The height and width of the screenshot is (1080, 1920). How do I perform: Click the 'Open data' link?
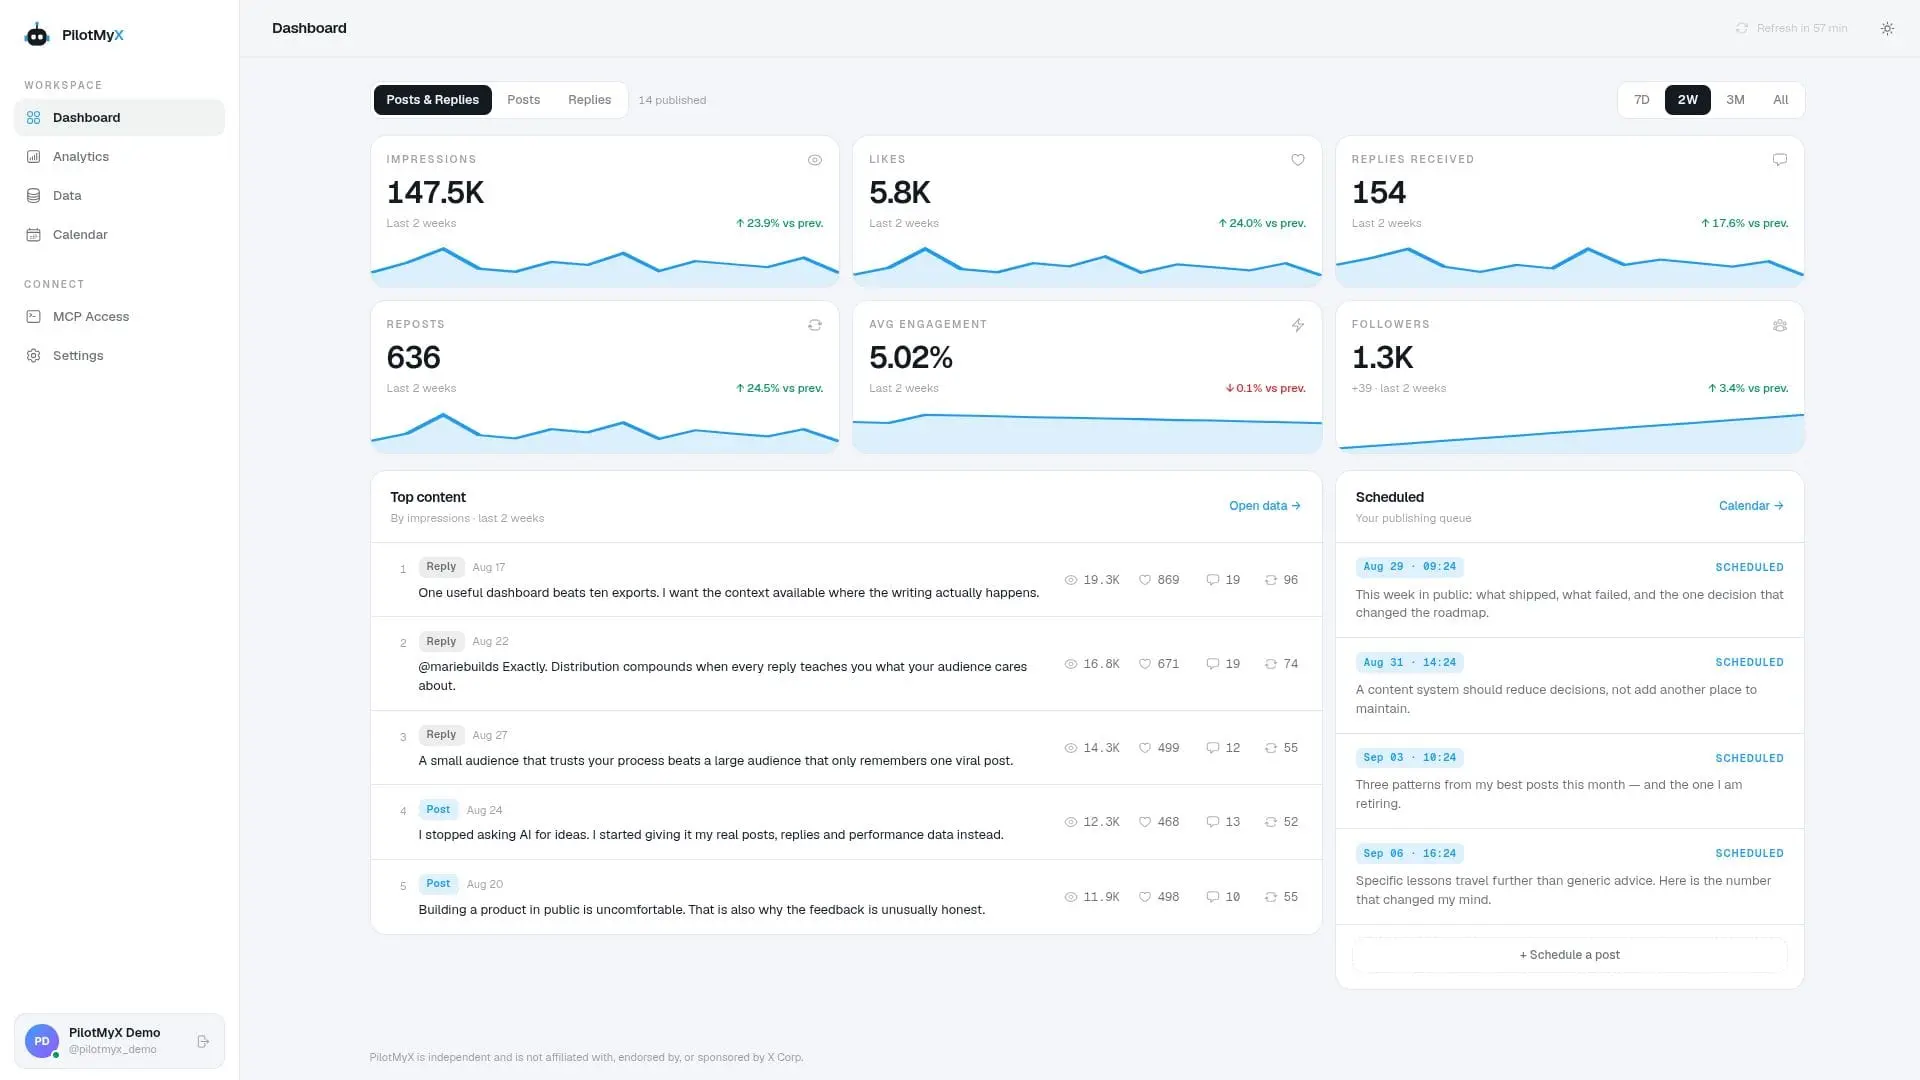pyautogui.click(x=1264, y=506)
